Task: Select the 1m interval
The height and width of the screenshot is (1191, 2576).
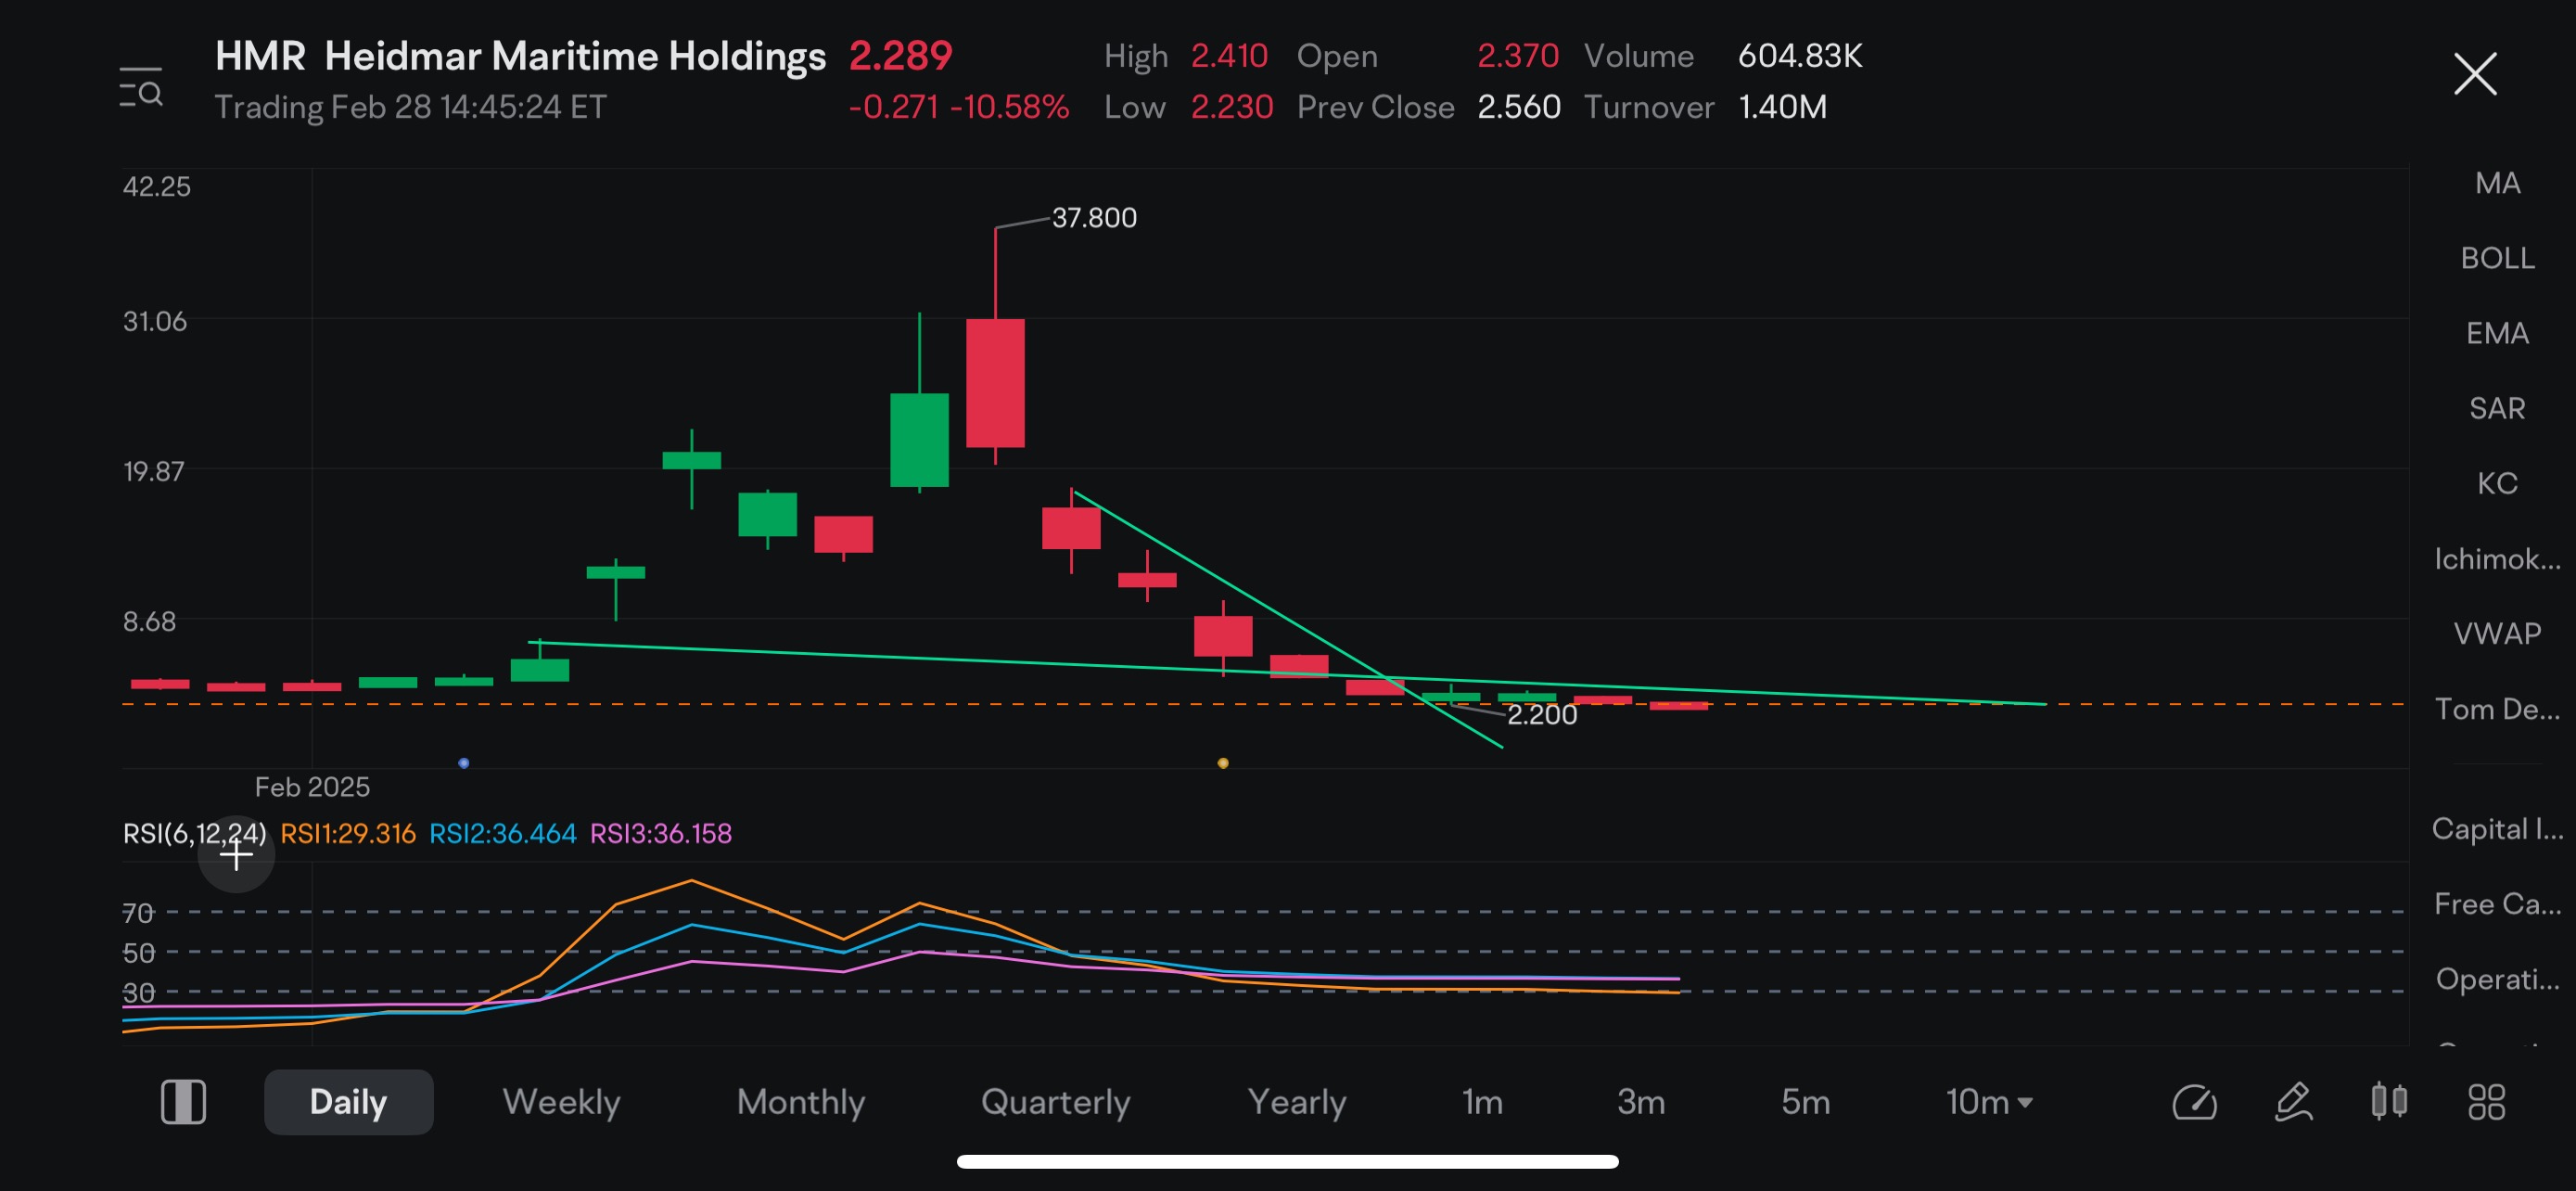Action: pos(1482,1101)
